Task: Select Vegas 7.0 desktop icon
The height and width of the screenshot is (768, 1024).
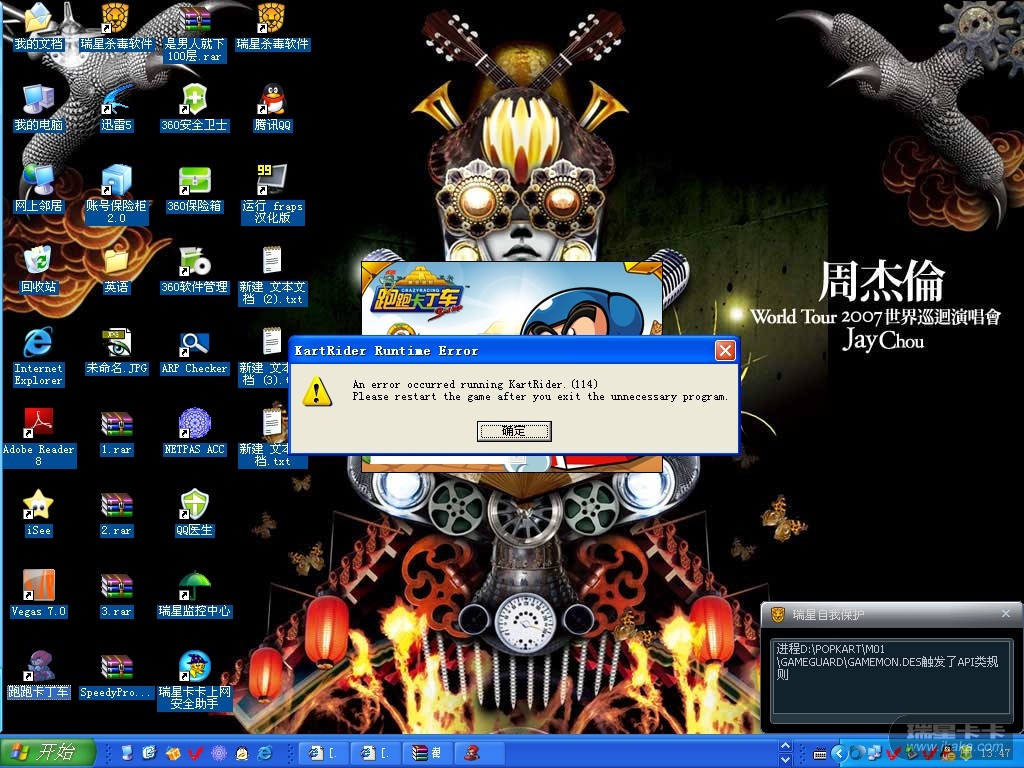Action: (x=39, y=594)
